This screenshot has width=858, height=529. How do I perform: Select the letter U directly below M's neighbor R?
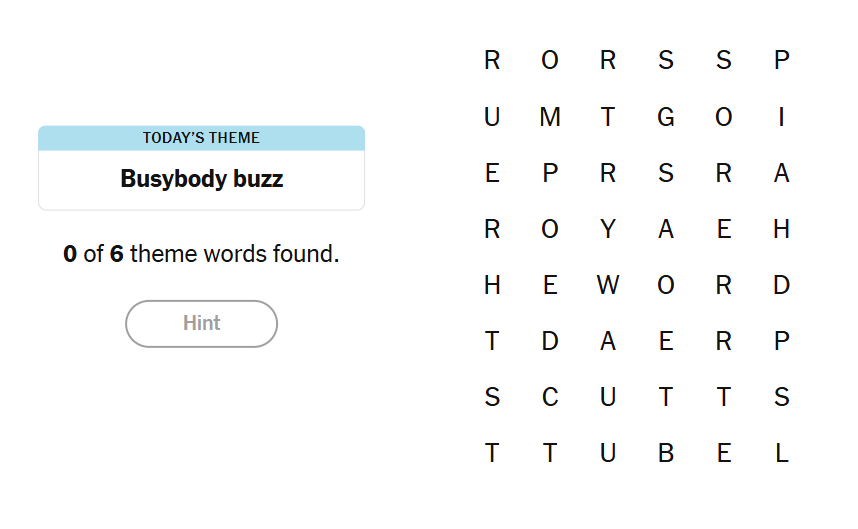click(492, 118)
